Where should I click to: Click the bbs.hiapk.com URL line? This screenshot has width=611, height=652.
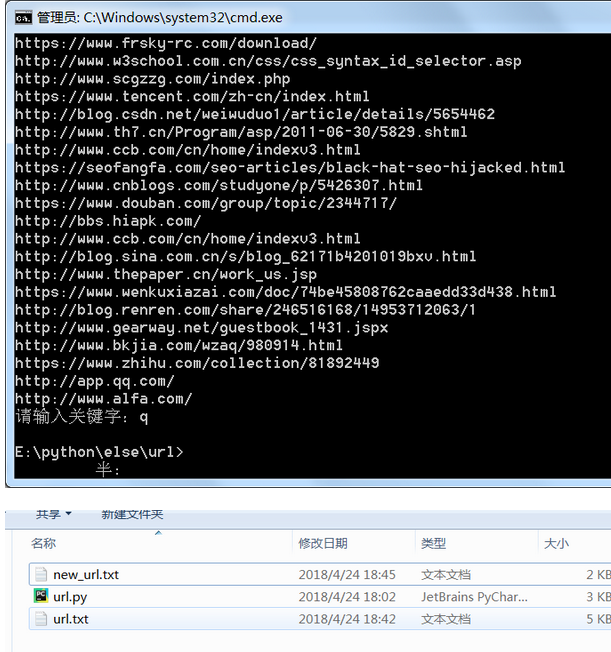(x=108, y=221)
